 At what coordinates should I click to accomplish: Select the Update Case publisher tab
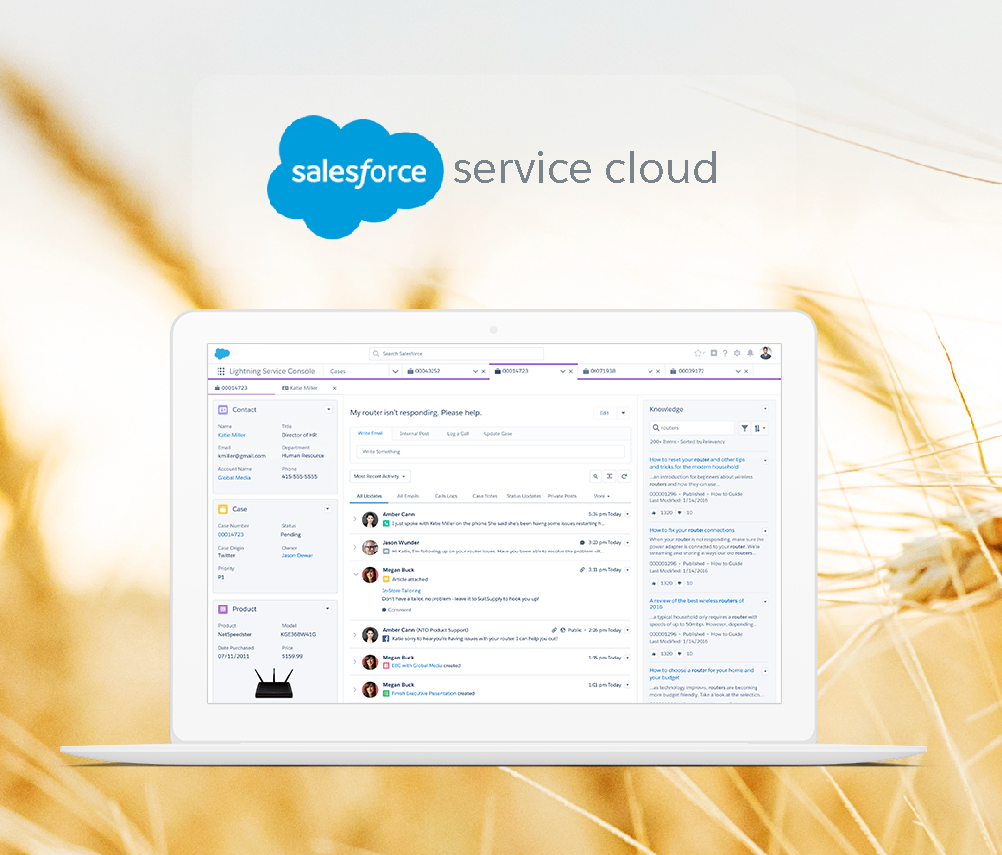(498, 434)
